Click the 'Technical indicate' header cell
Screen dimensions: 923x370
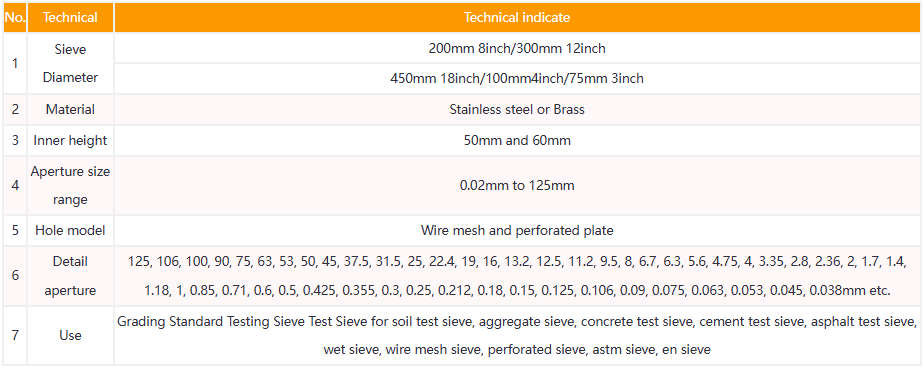click(x=517, y=18)
